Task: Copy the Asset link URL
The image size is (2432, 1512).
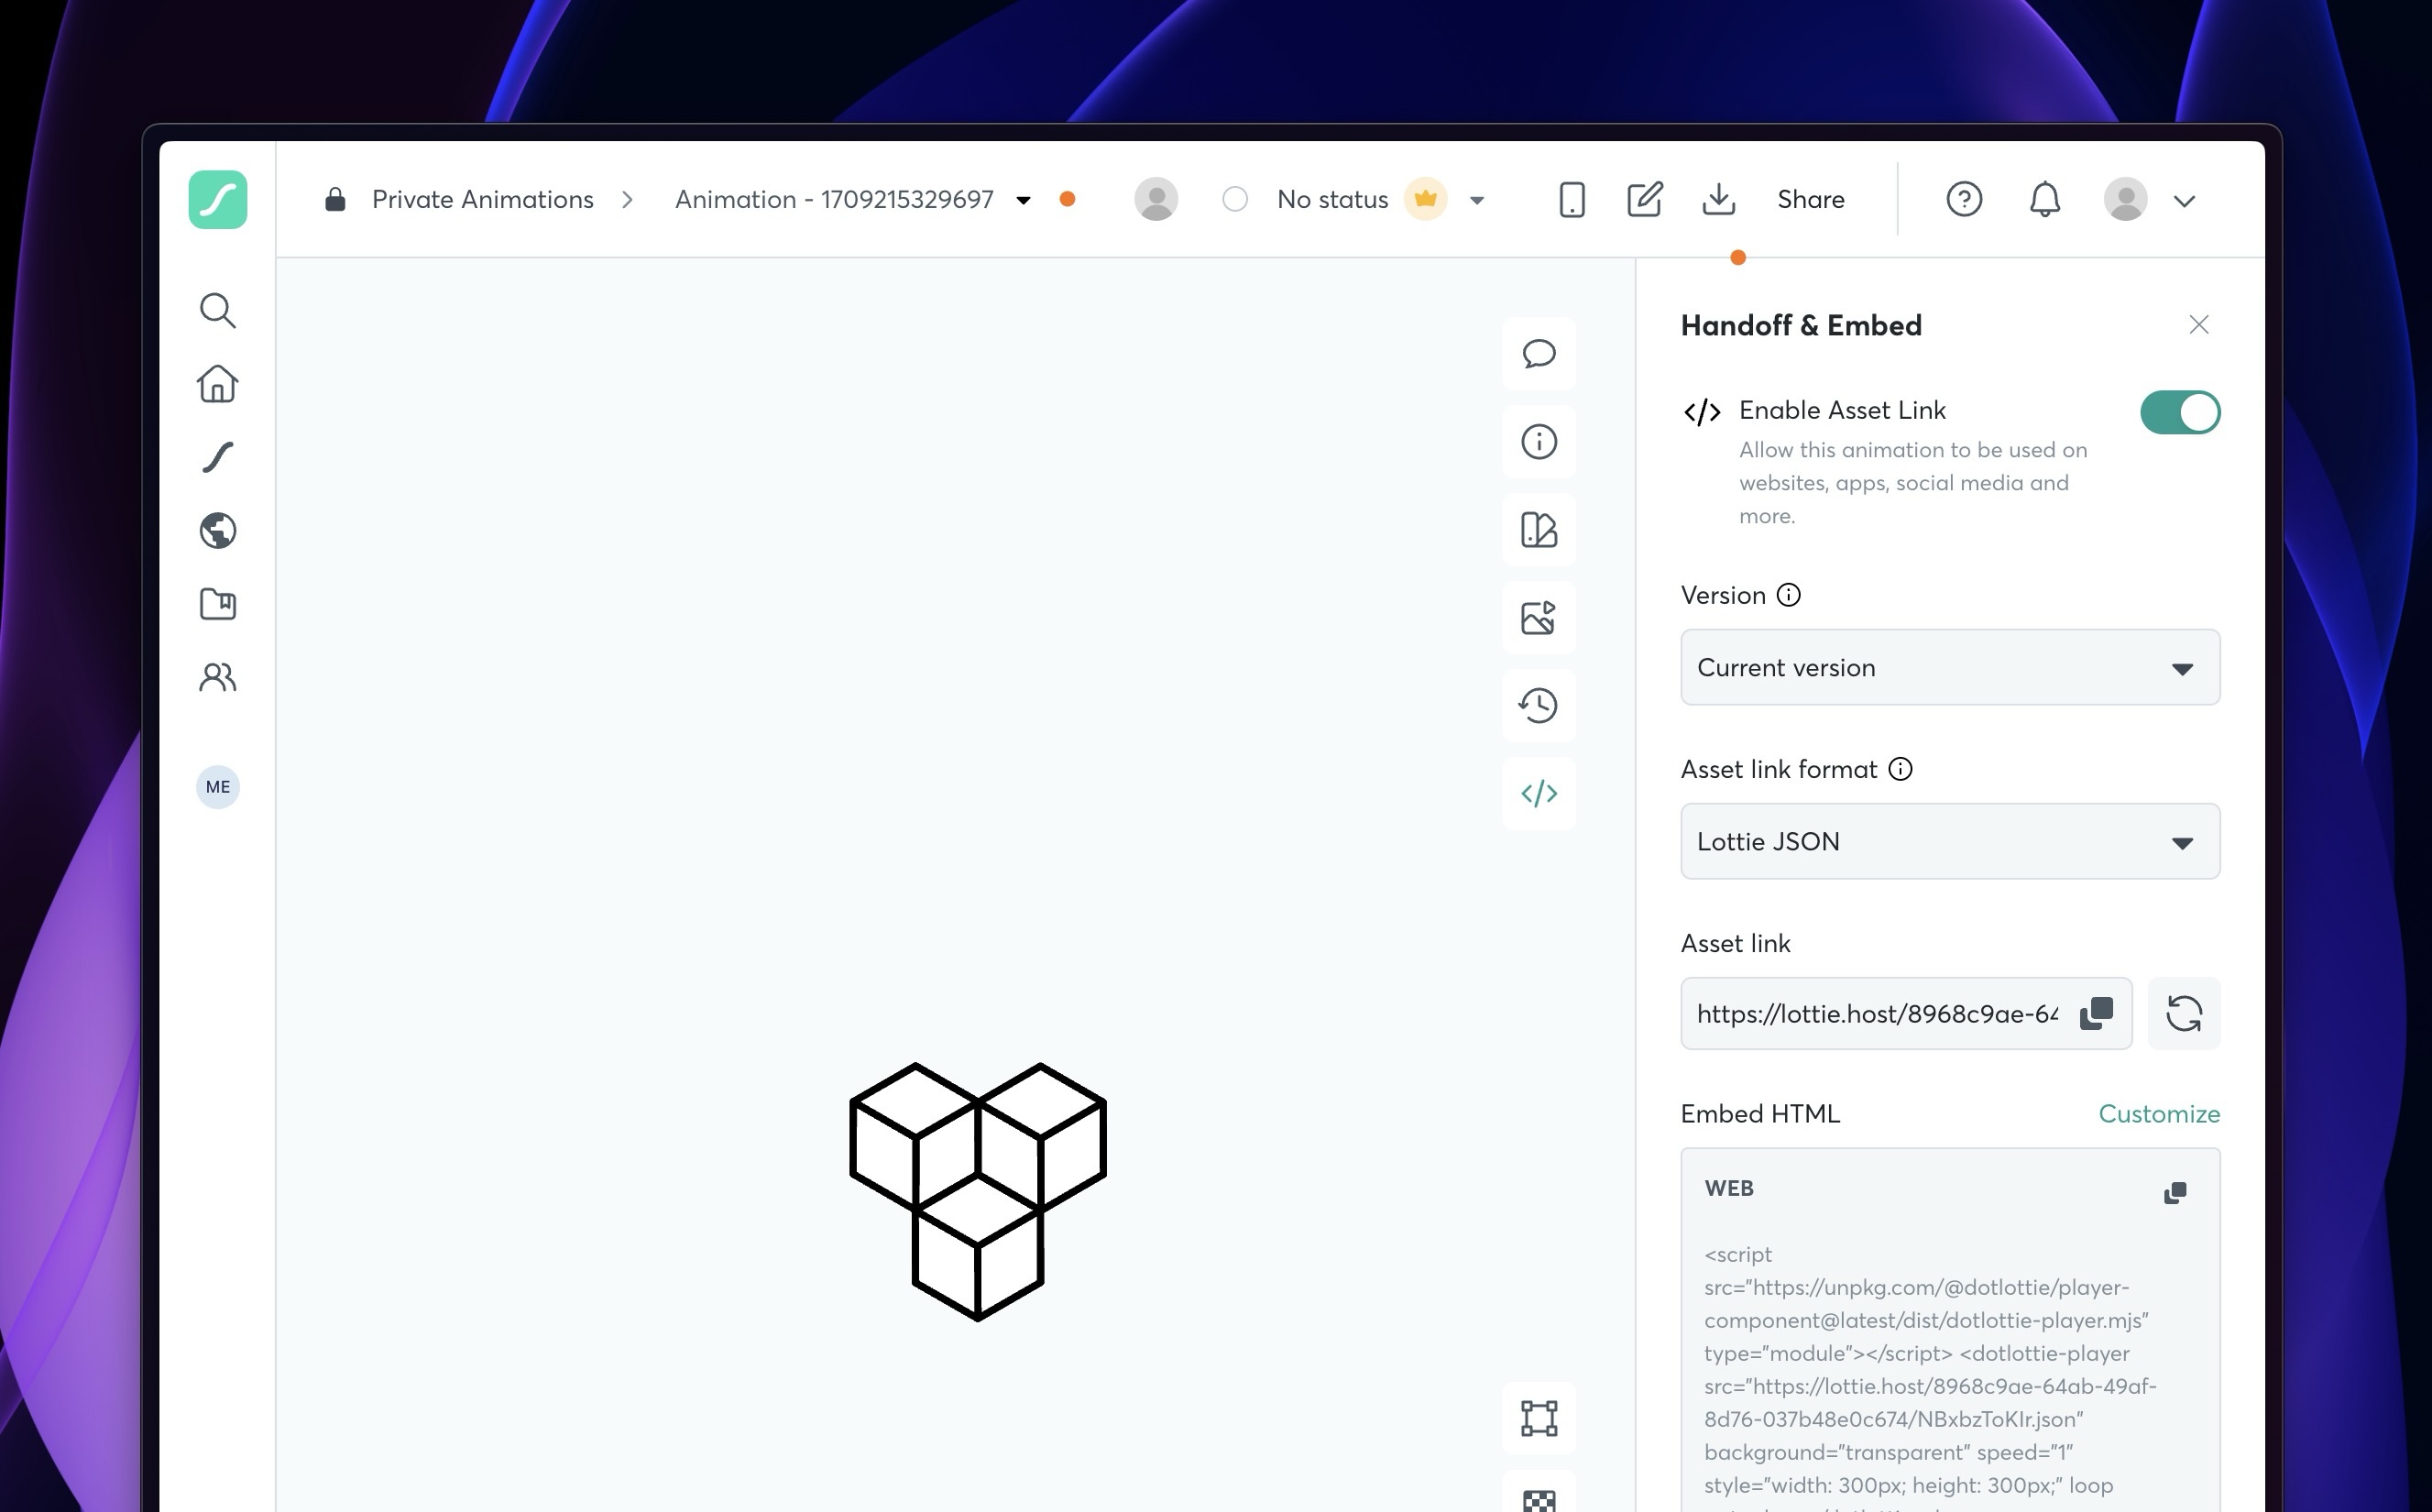Action: [2096, 1013]
